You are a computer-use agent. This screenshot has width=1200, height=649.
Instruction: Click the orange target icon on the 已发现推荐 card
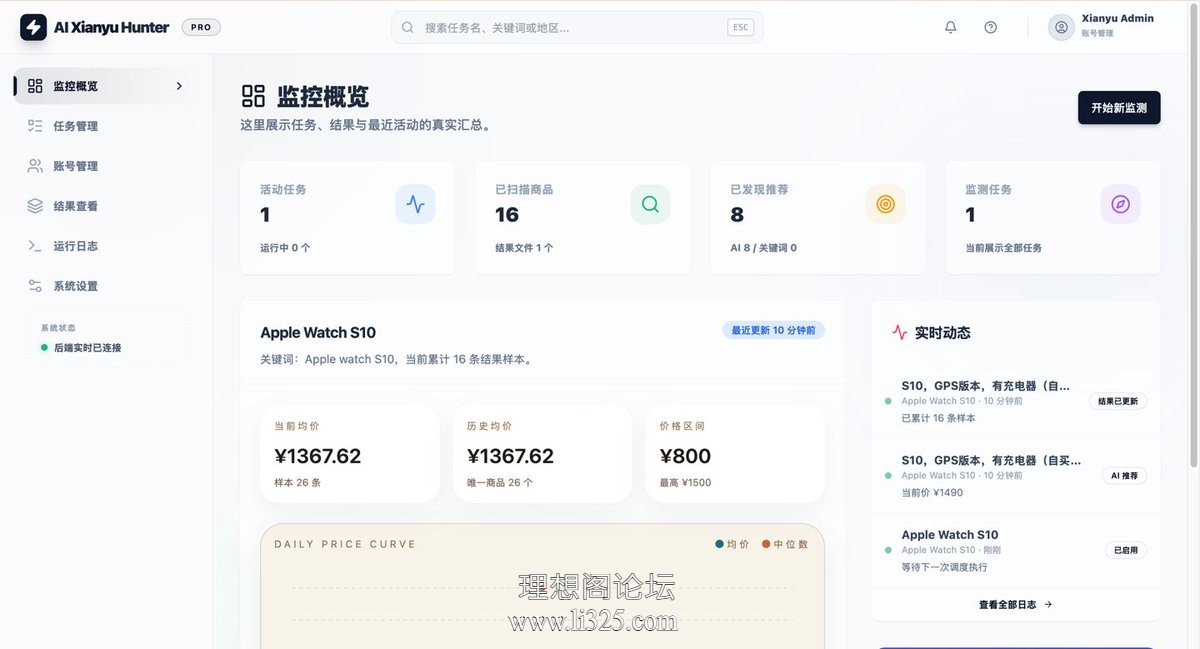885,204
